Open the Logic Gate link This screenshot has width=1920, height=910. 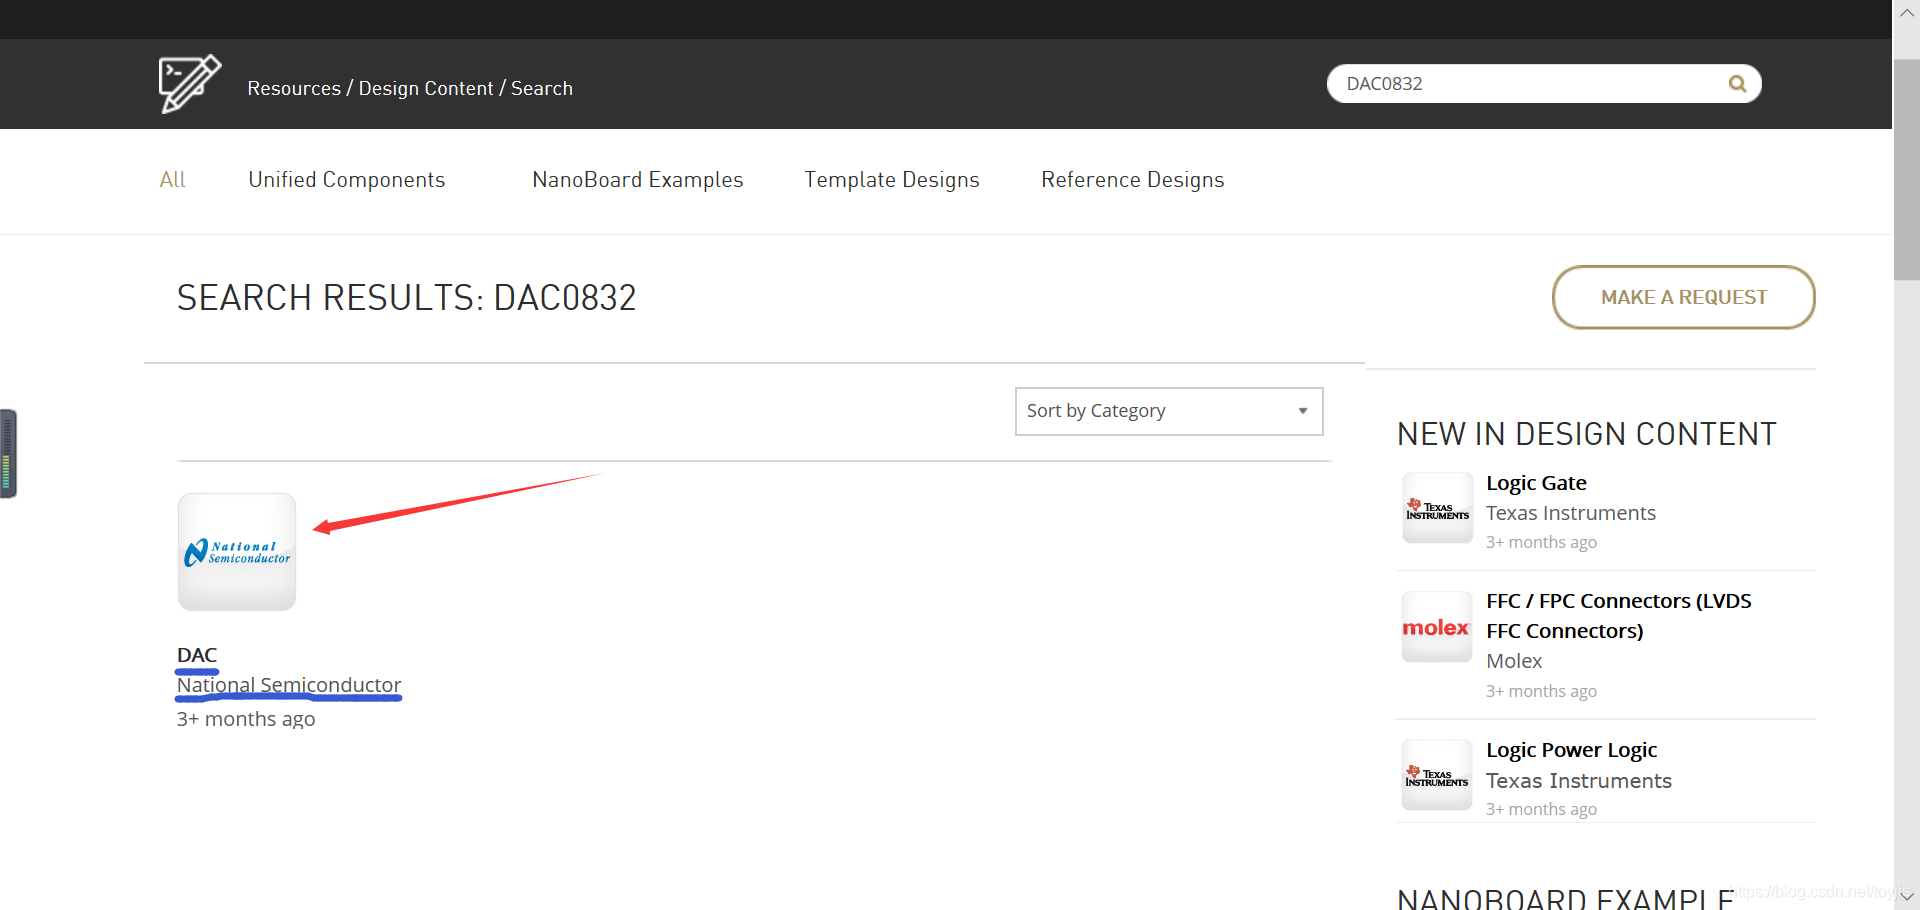coord(1536,483)
